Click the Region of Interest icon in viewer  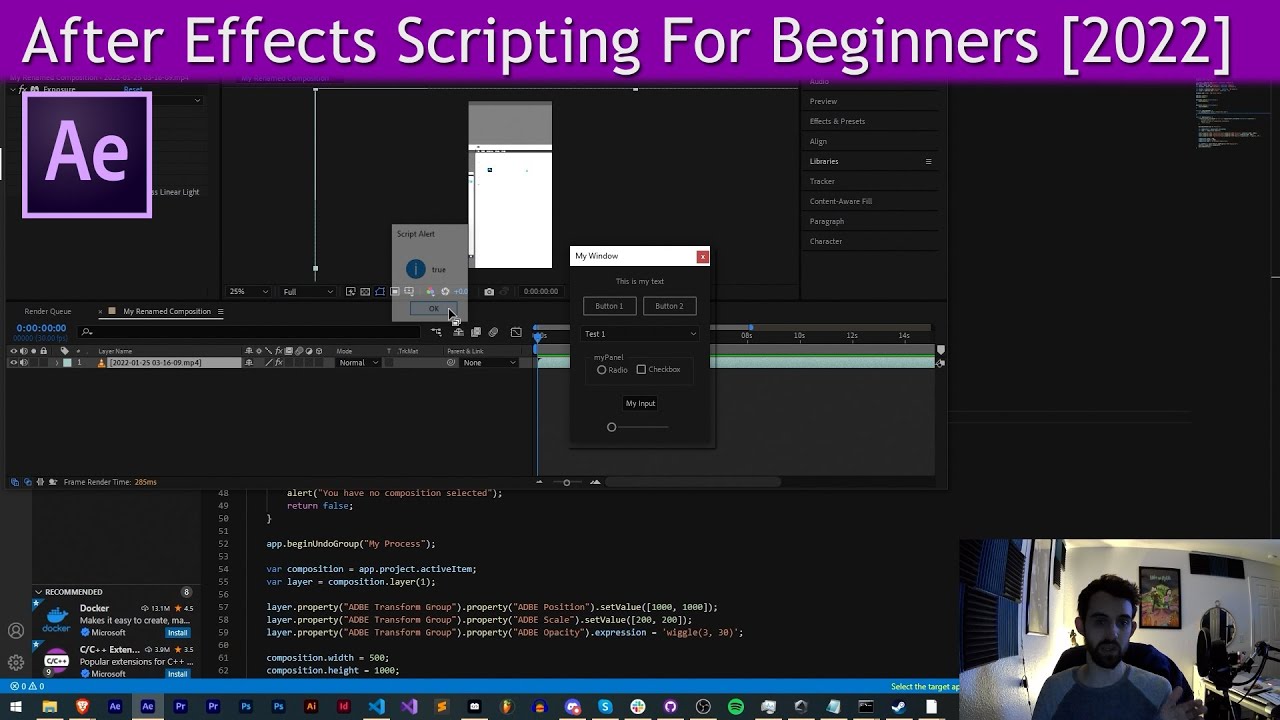click(x=395, y=292)
